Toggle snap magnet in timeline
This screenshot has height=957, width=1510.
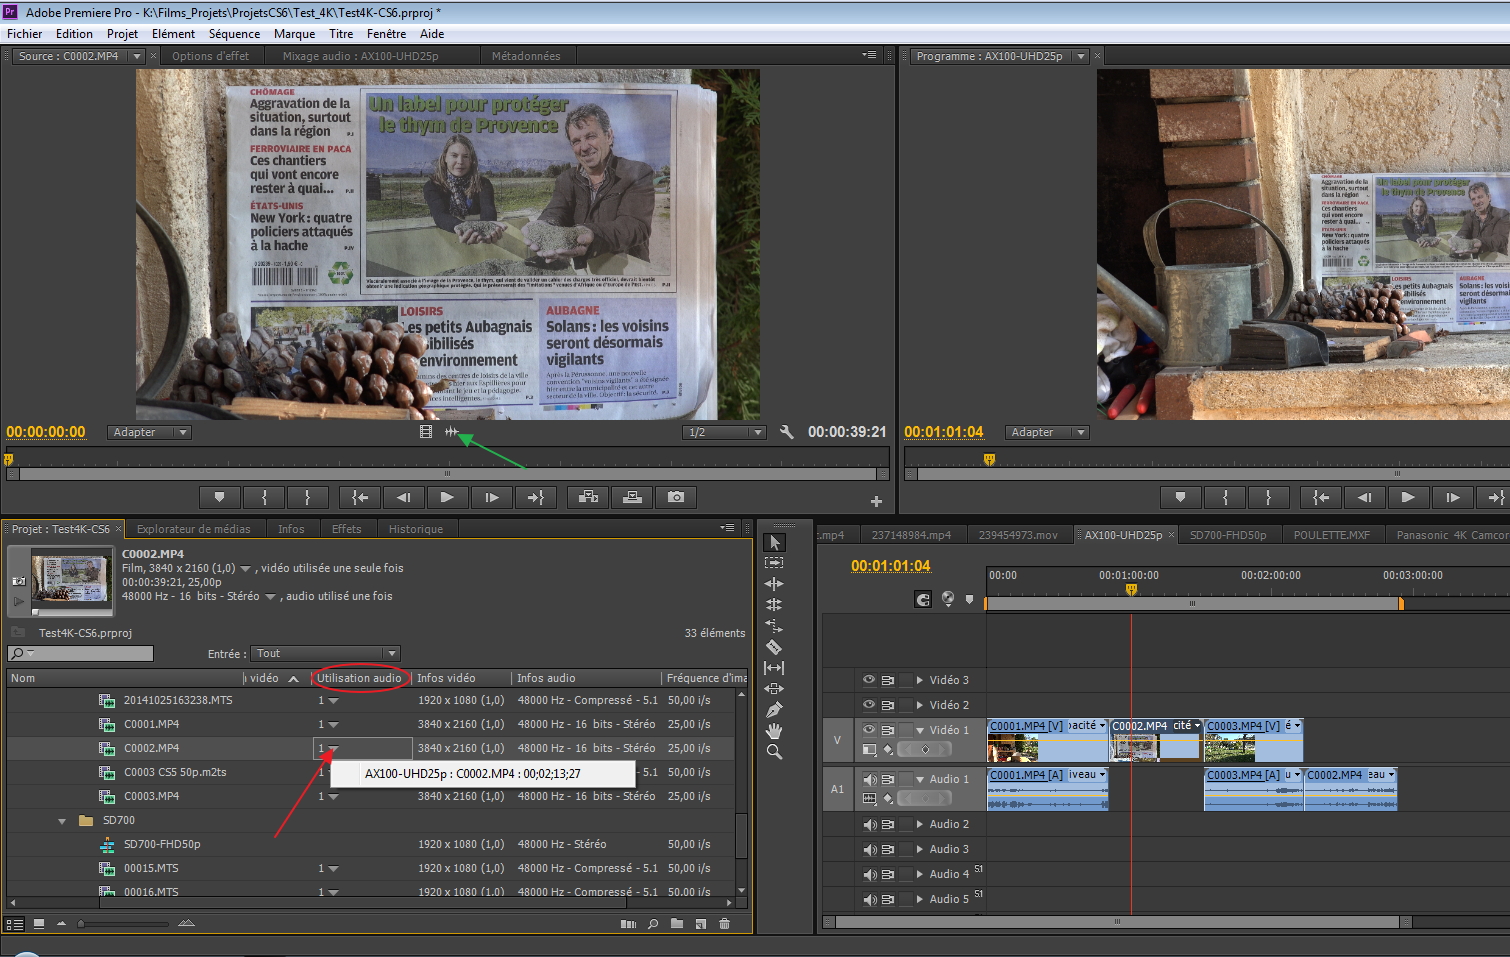pos(923,599)
